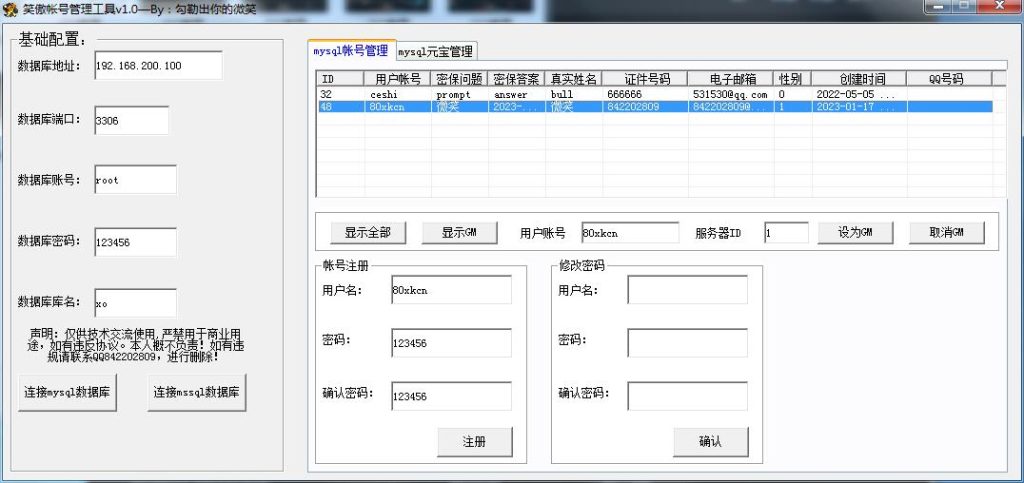Click the email cell 531530@qq.com

[729, 95]
